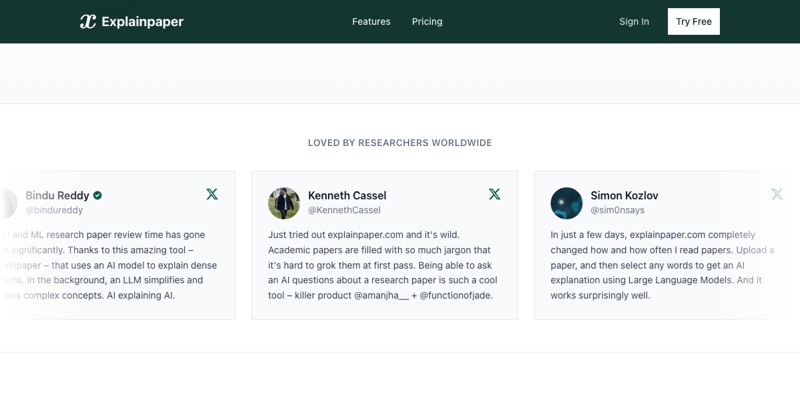Click the Sign In link
Screen dimensions: 800x420
click(x=634, y=21)
